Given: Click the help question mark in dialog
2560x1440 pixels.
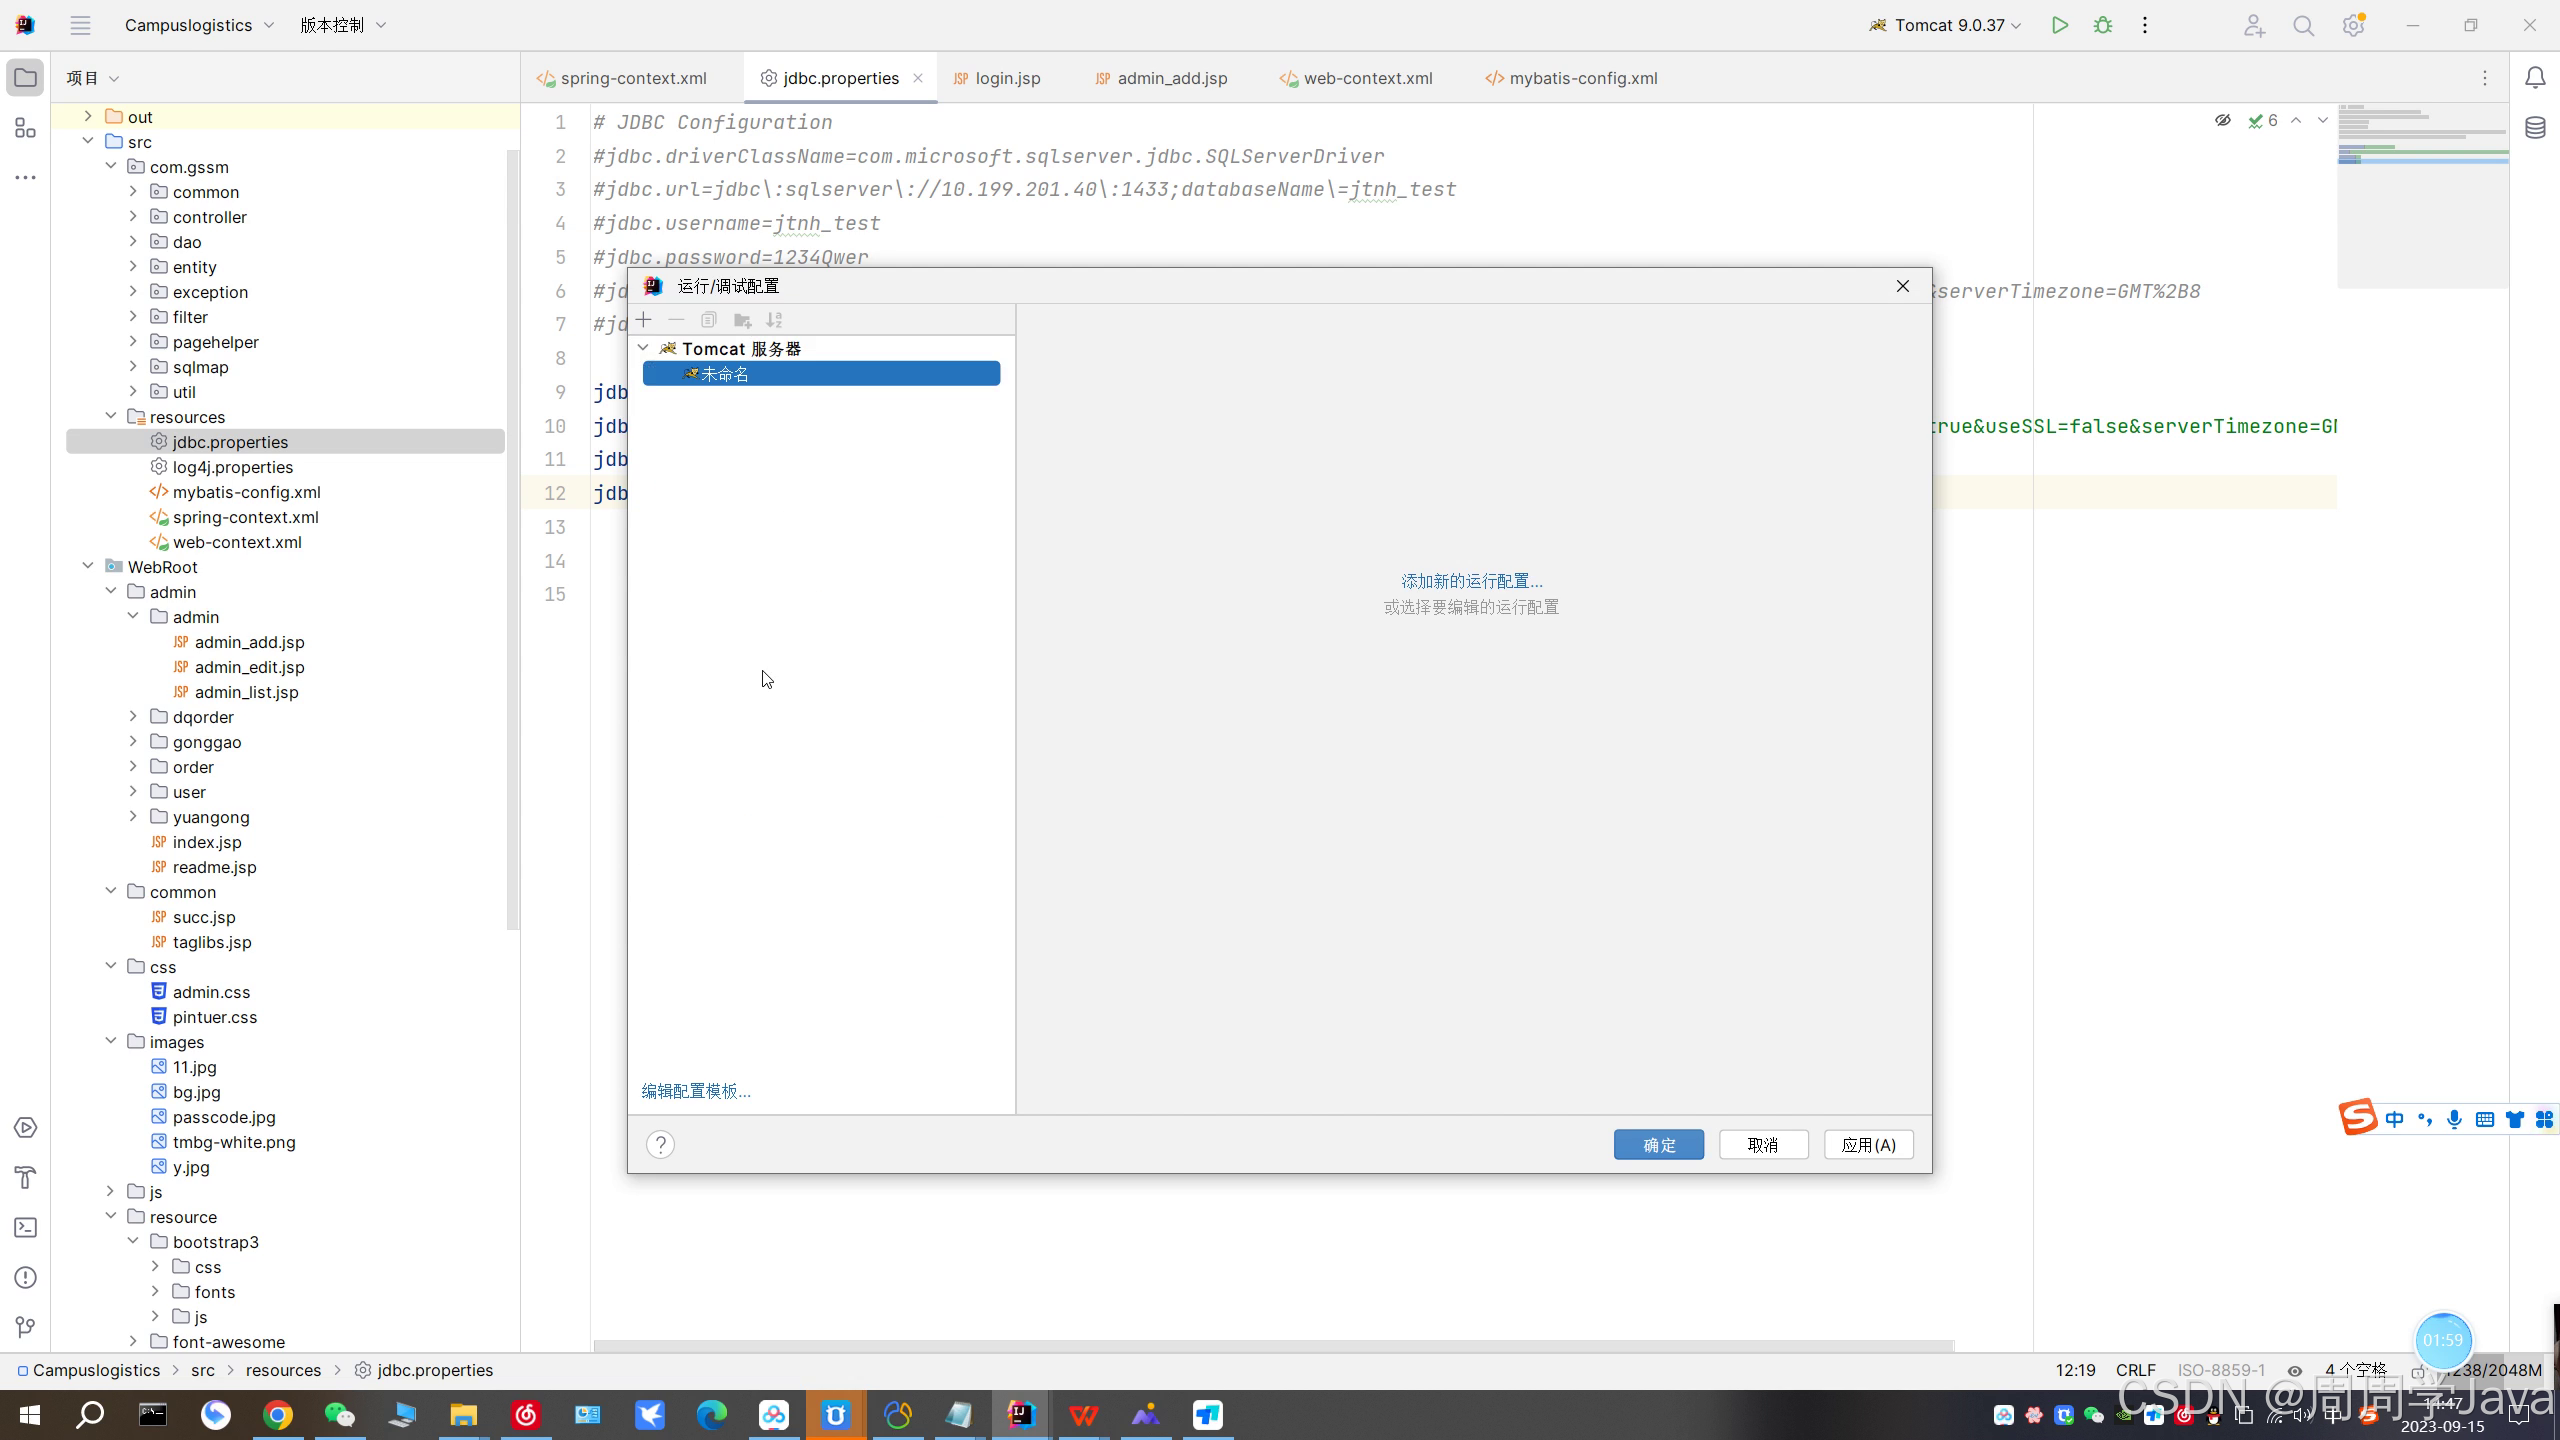Looking at the screenshot, I should 660,1145.
